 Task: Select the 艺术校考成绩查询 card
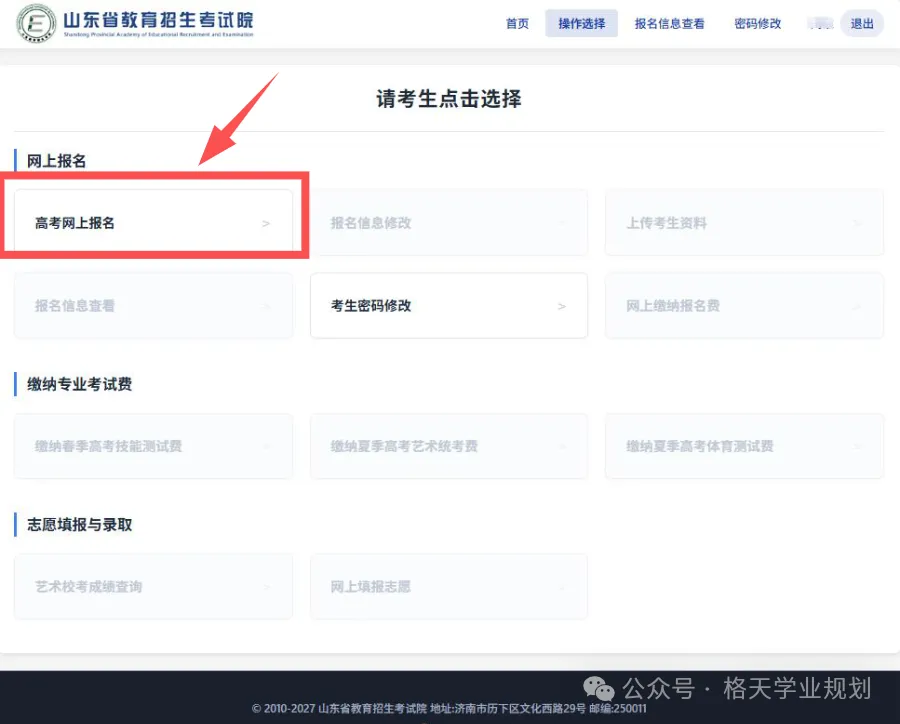coord(153,586)
